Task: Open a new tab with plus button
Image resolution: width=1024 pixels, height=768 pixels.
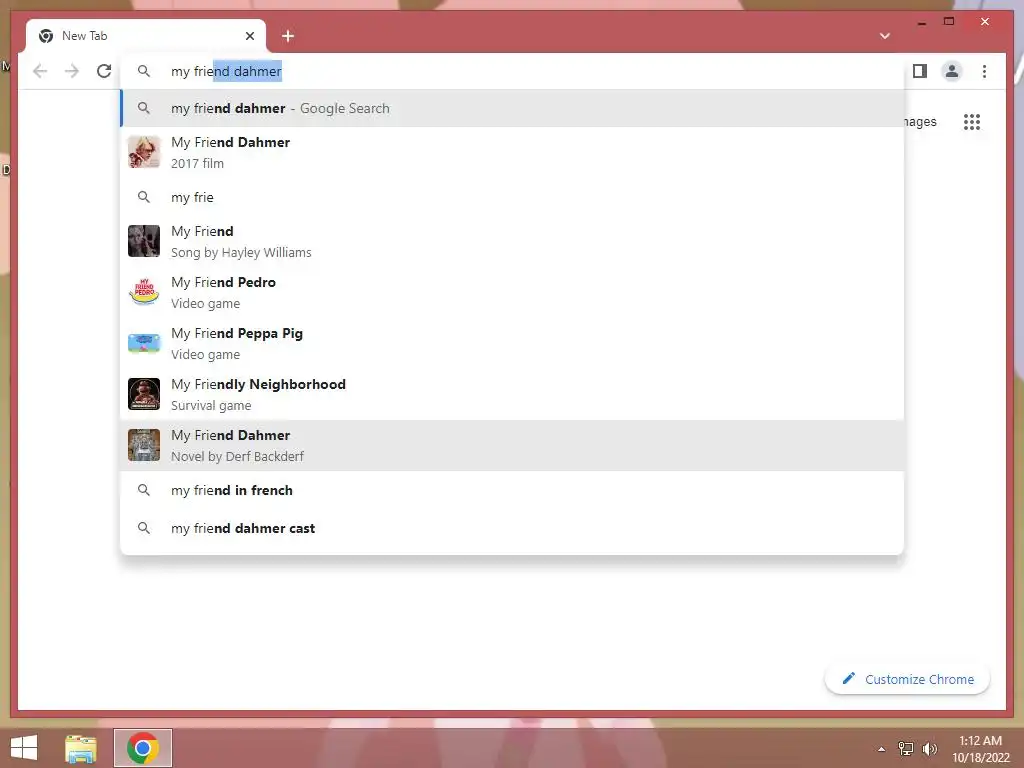Action: [288, 36]
